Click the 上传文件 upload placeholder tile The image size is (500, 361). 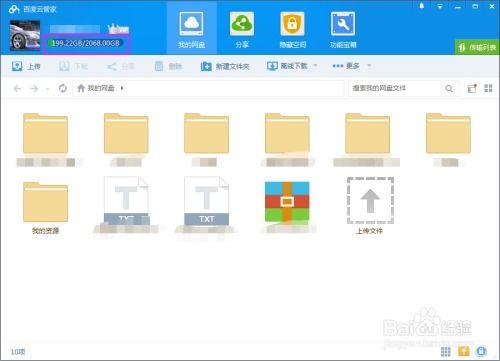click(x=370, y=205)
